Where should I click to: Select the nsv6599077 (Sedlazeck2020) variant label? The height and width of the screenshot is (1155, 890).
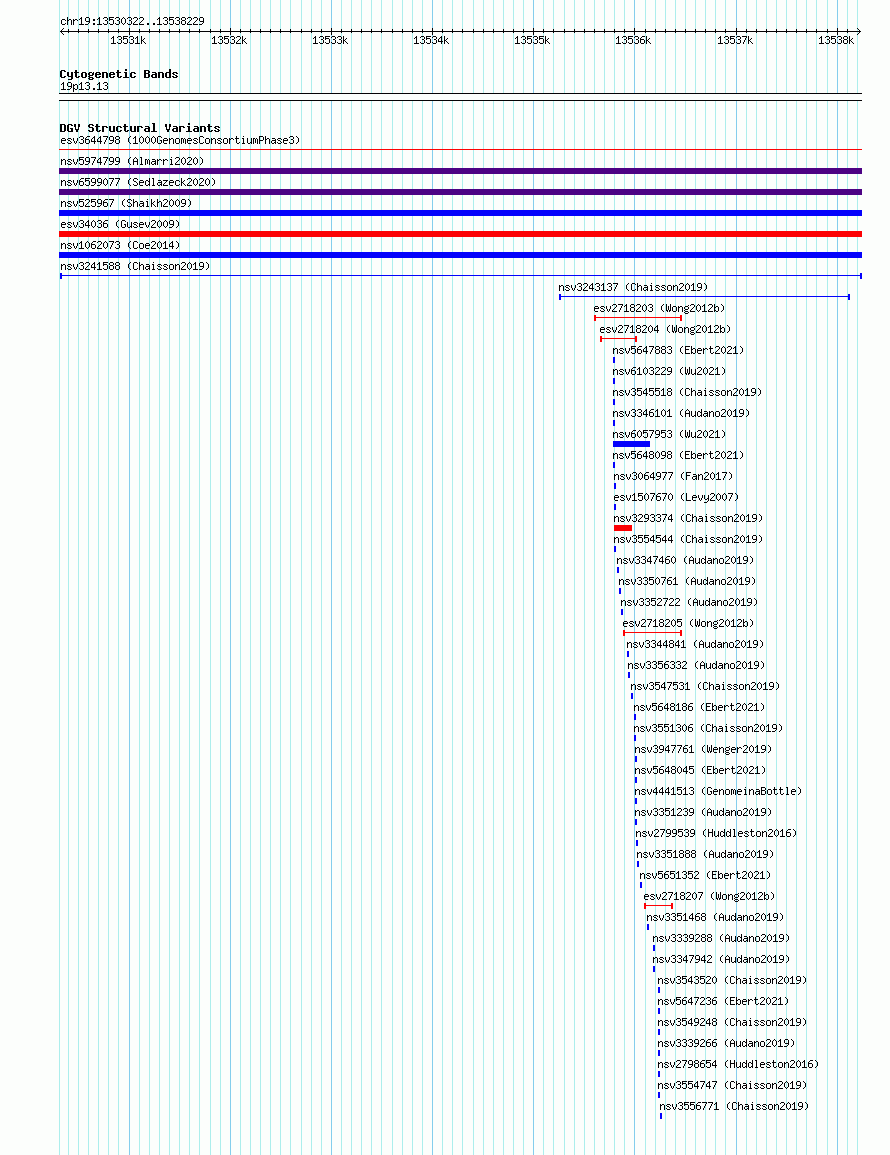coord(138,182)
